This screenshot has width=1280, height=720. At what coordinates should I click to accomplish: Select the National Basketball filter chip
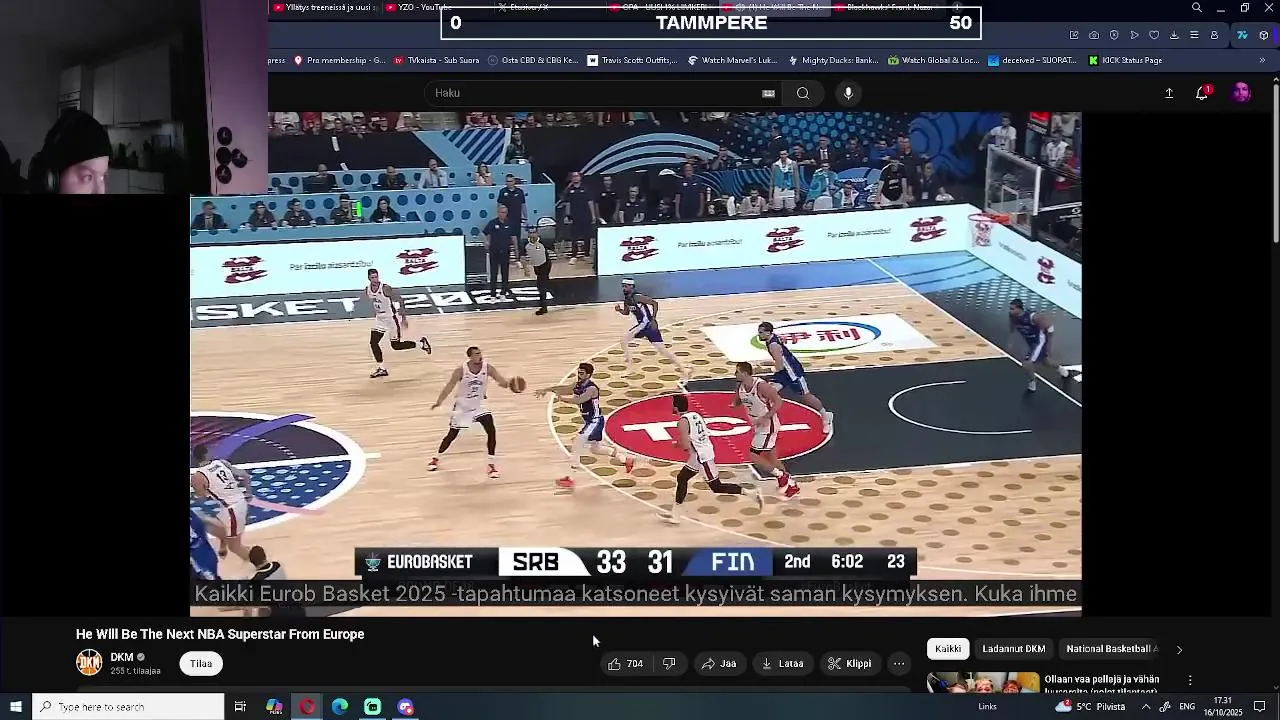(1111, 649)
